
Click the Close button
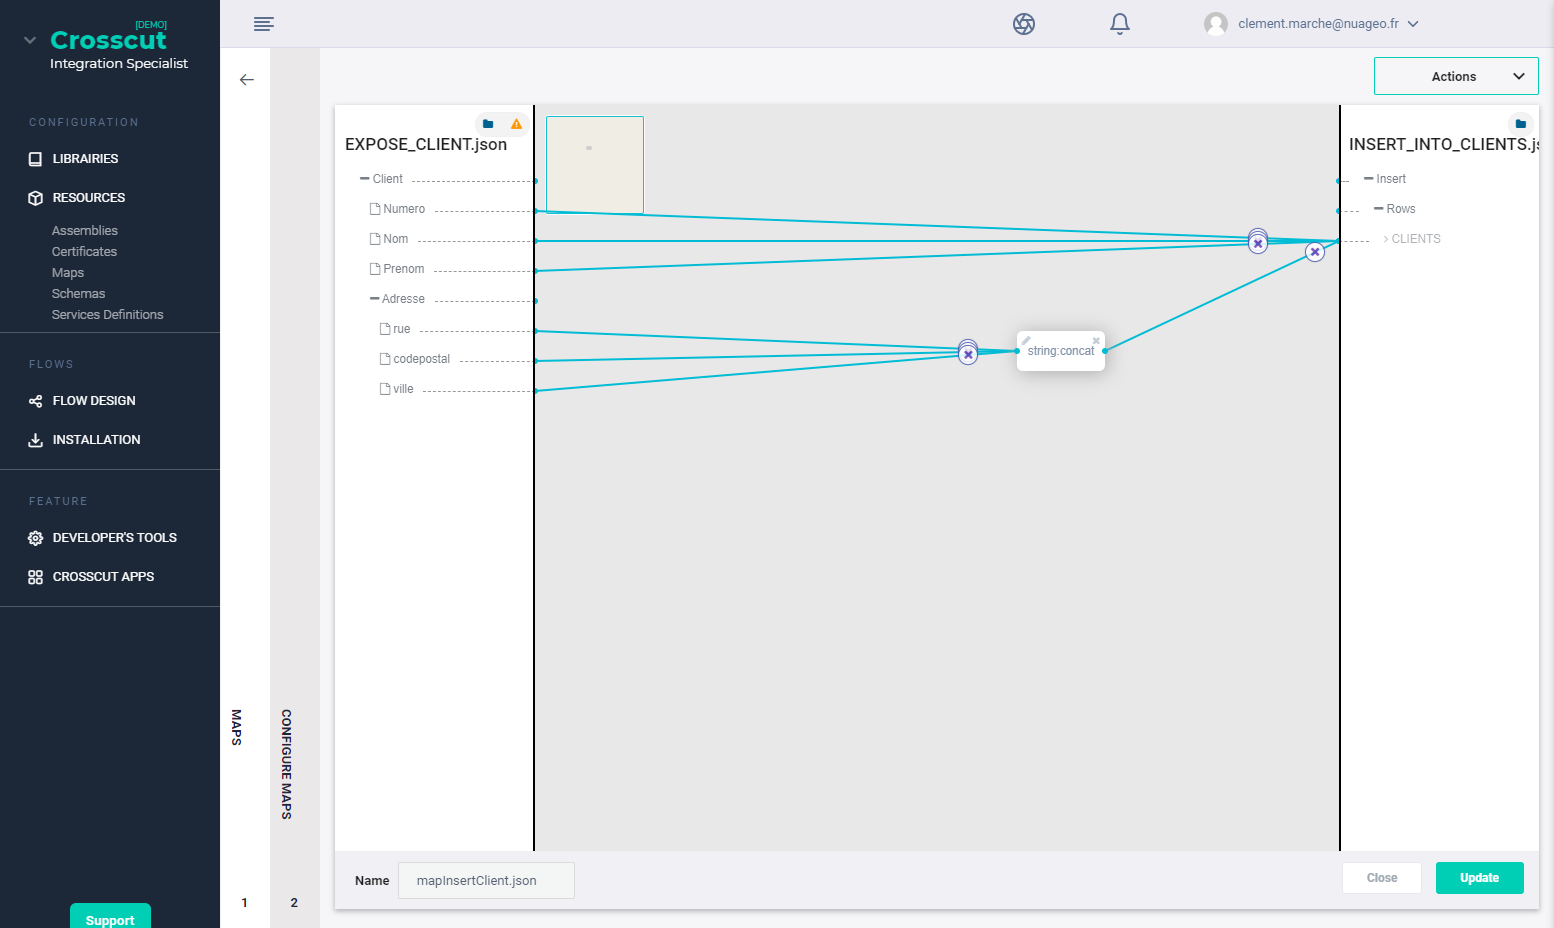(x=1382, y=878)
